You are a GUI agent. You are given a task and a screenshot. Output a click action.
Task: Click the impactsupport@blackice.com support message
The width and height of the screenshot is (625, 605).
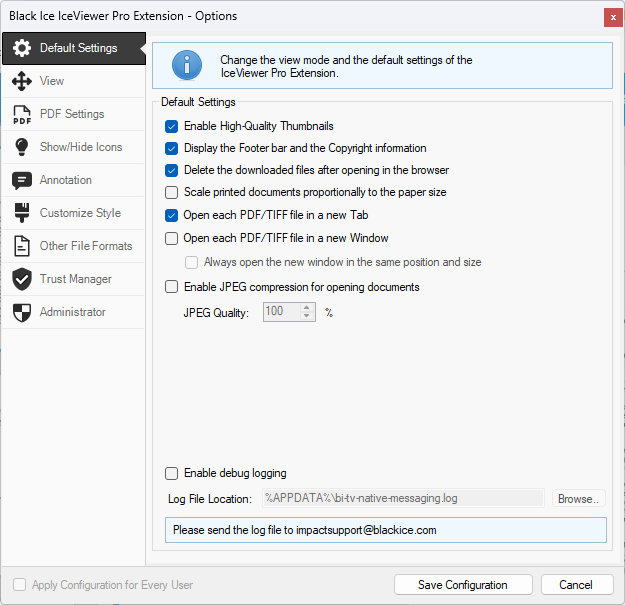(x=385, y=530)
